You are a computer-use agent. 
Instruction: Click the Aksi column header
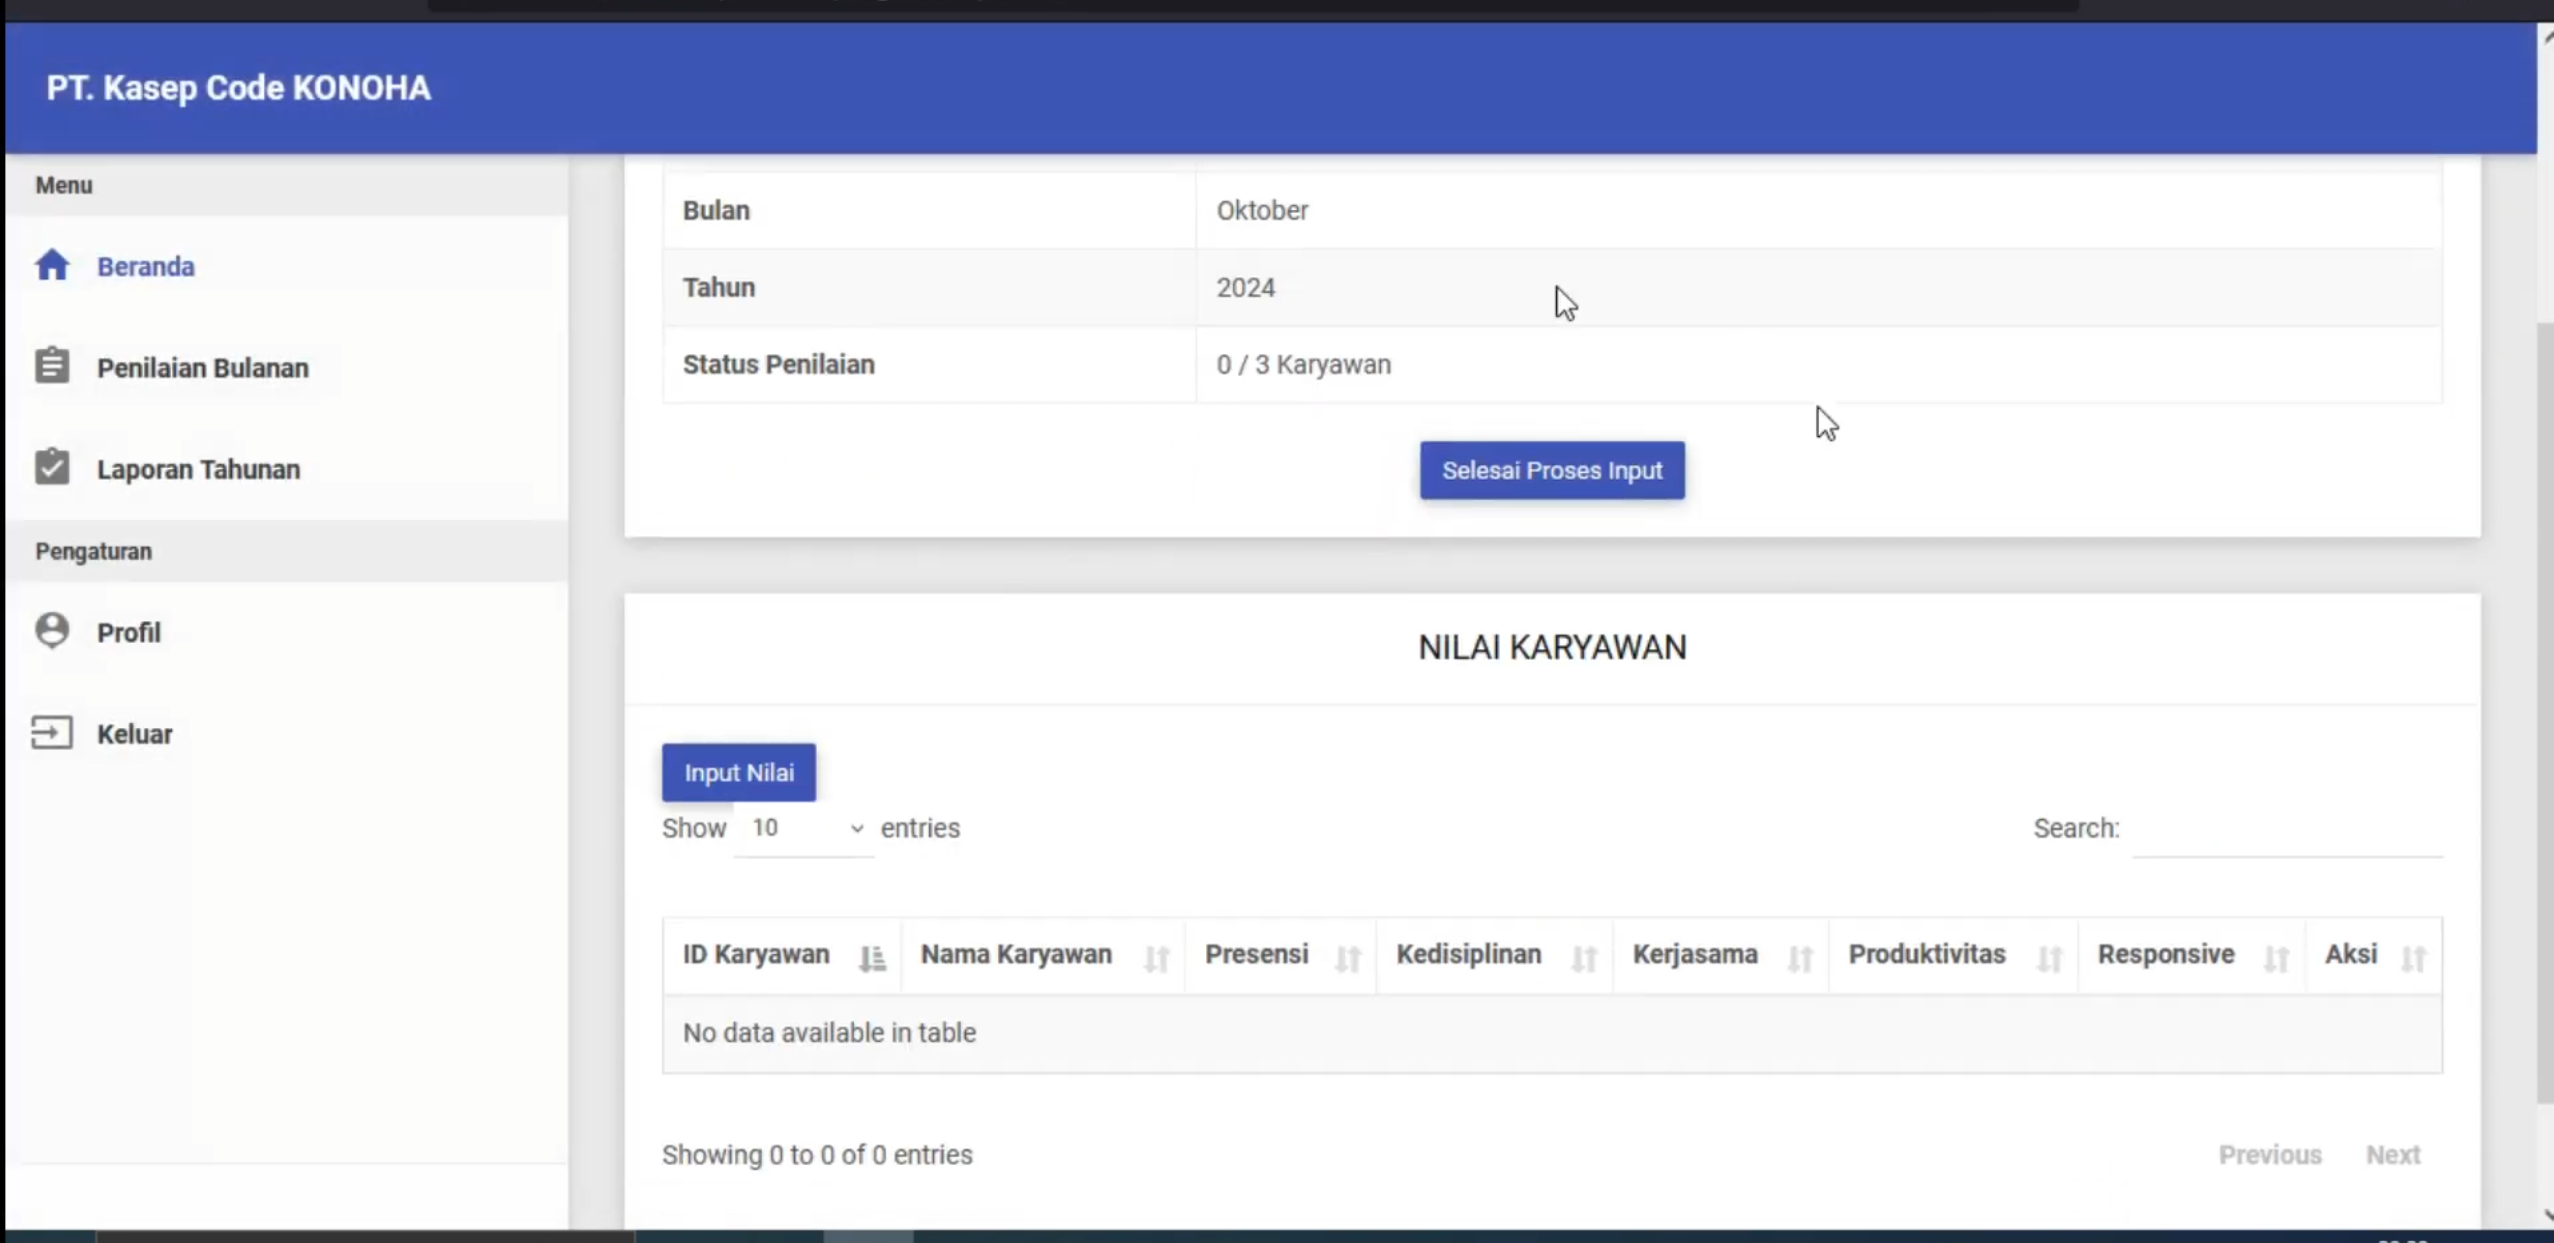[2374, 955]
